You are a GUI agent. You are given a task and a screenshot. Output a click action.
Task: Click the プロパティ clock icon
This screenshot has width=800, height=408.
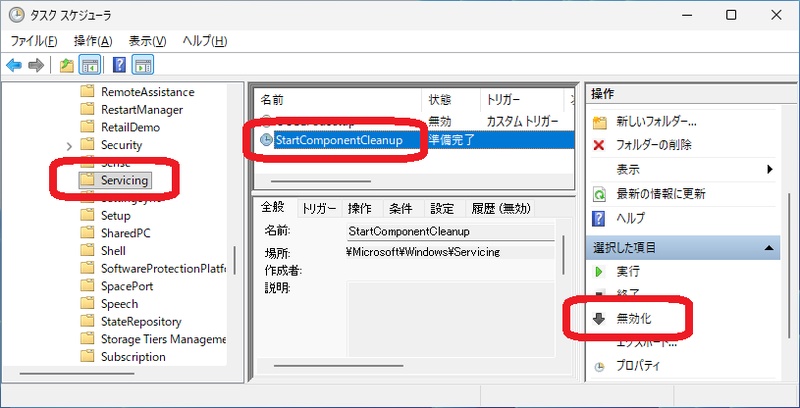[x=599, y=367]
